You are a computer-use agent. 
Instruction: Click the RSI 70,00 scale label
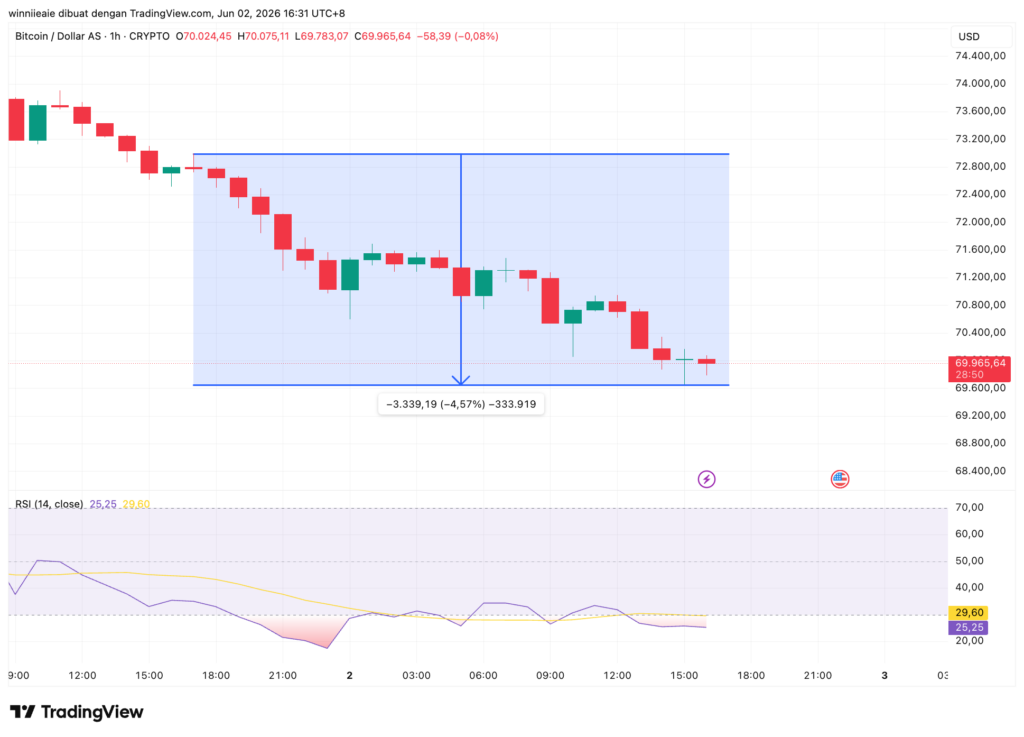[970, 507]
